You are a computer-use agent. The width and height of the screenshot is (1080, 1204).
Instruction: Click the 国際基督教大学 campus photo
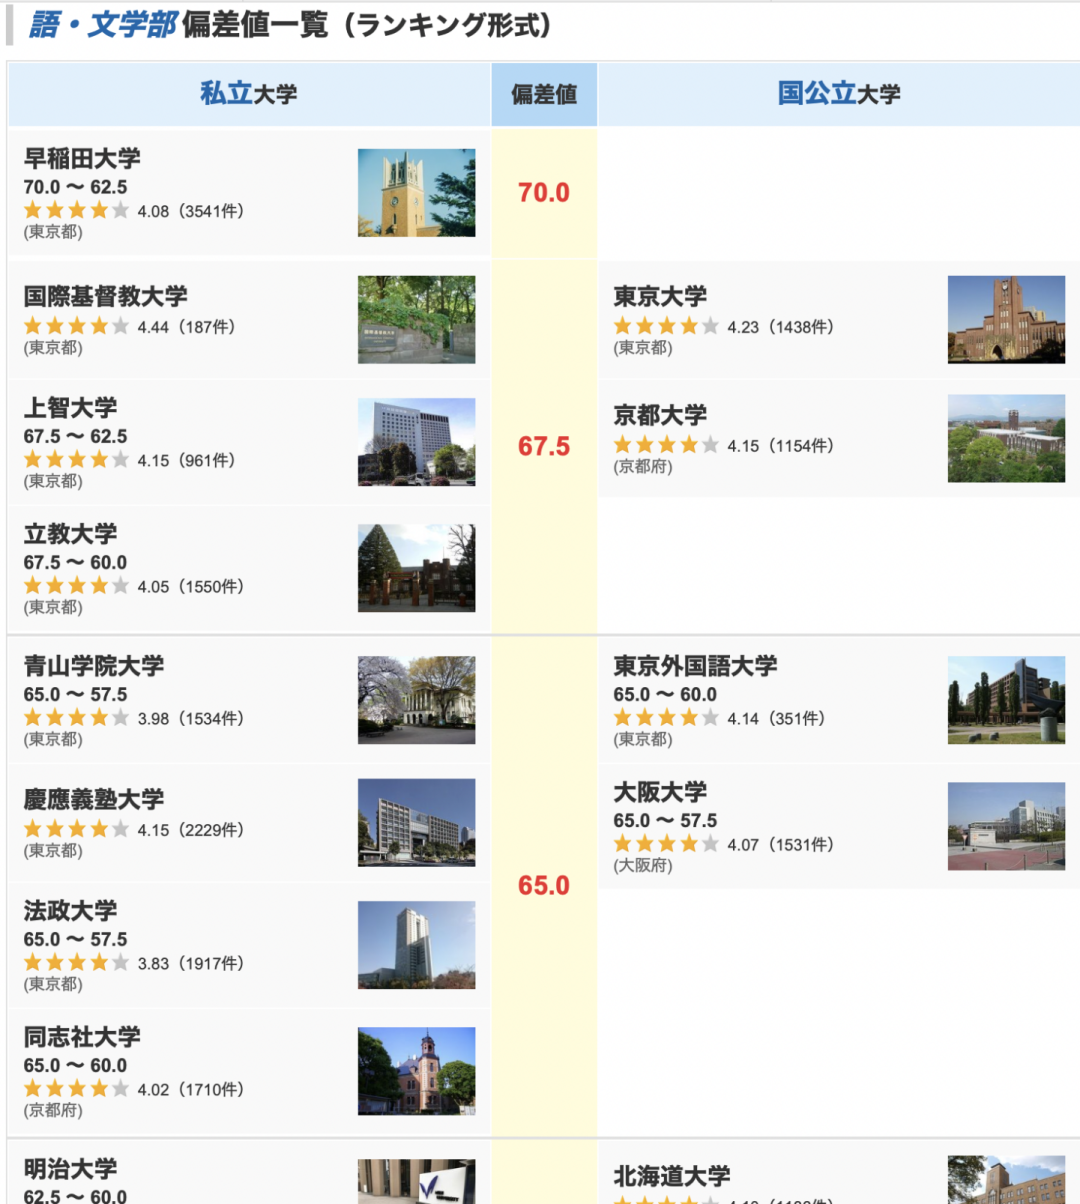coord(416,320)
